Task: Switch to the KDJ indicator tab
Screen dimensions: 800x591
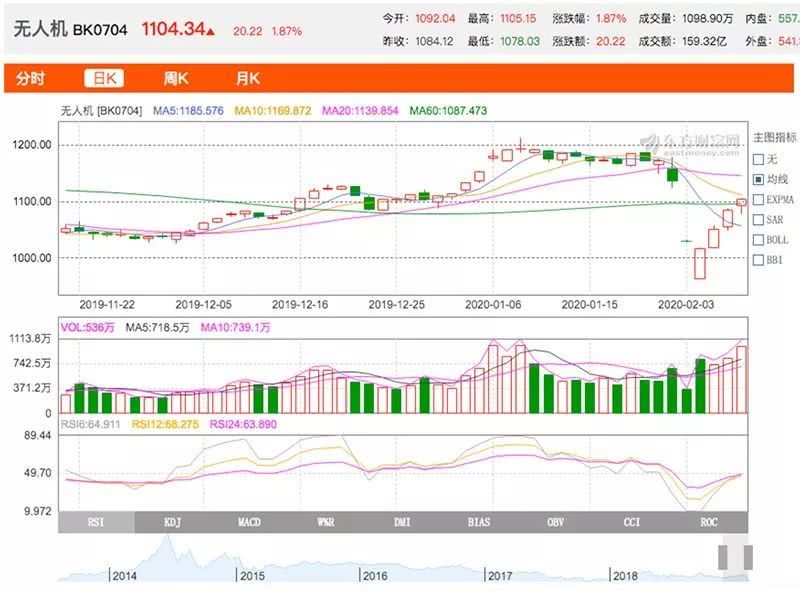Action: (x=173, y=521)
